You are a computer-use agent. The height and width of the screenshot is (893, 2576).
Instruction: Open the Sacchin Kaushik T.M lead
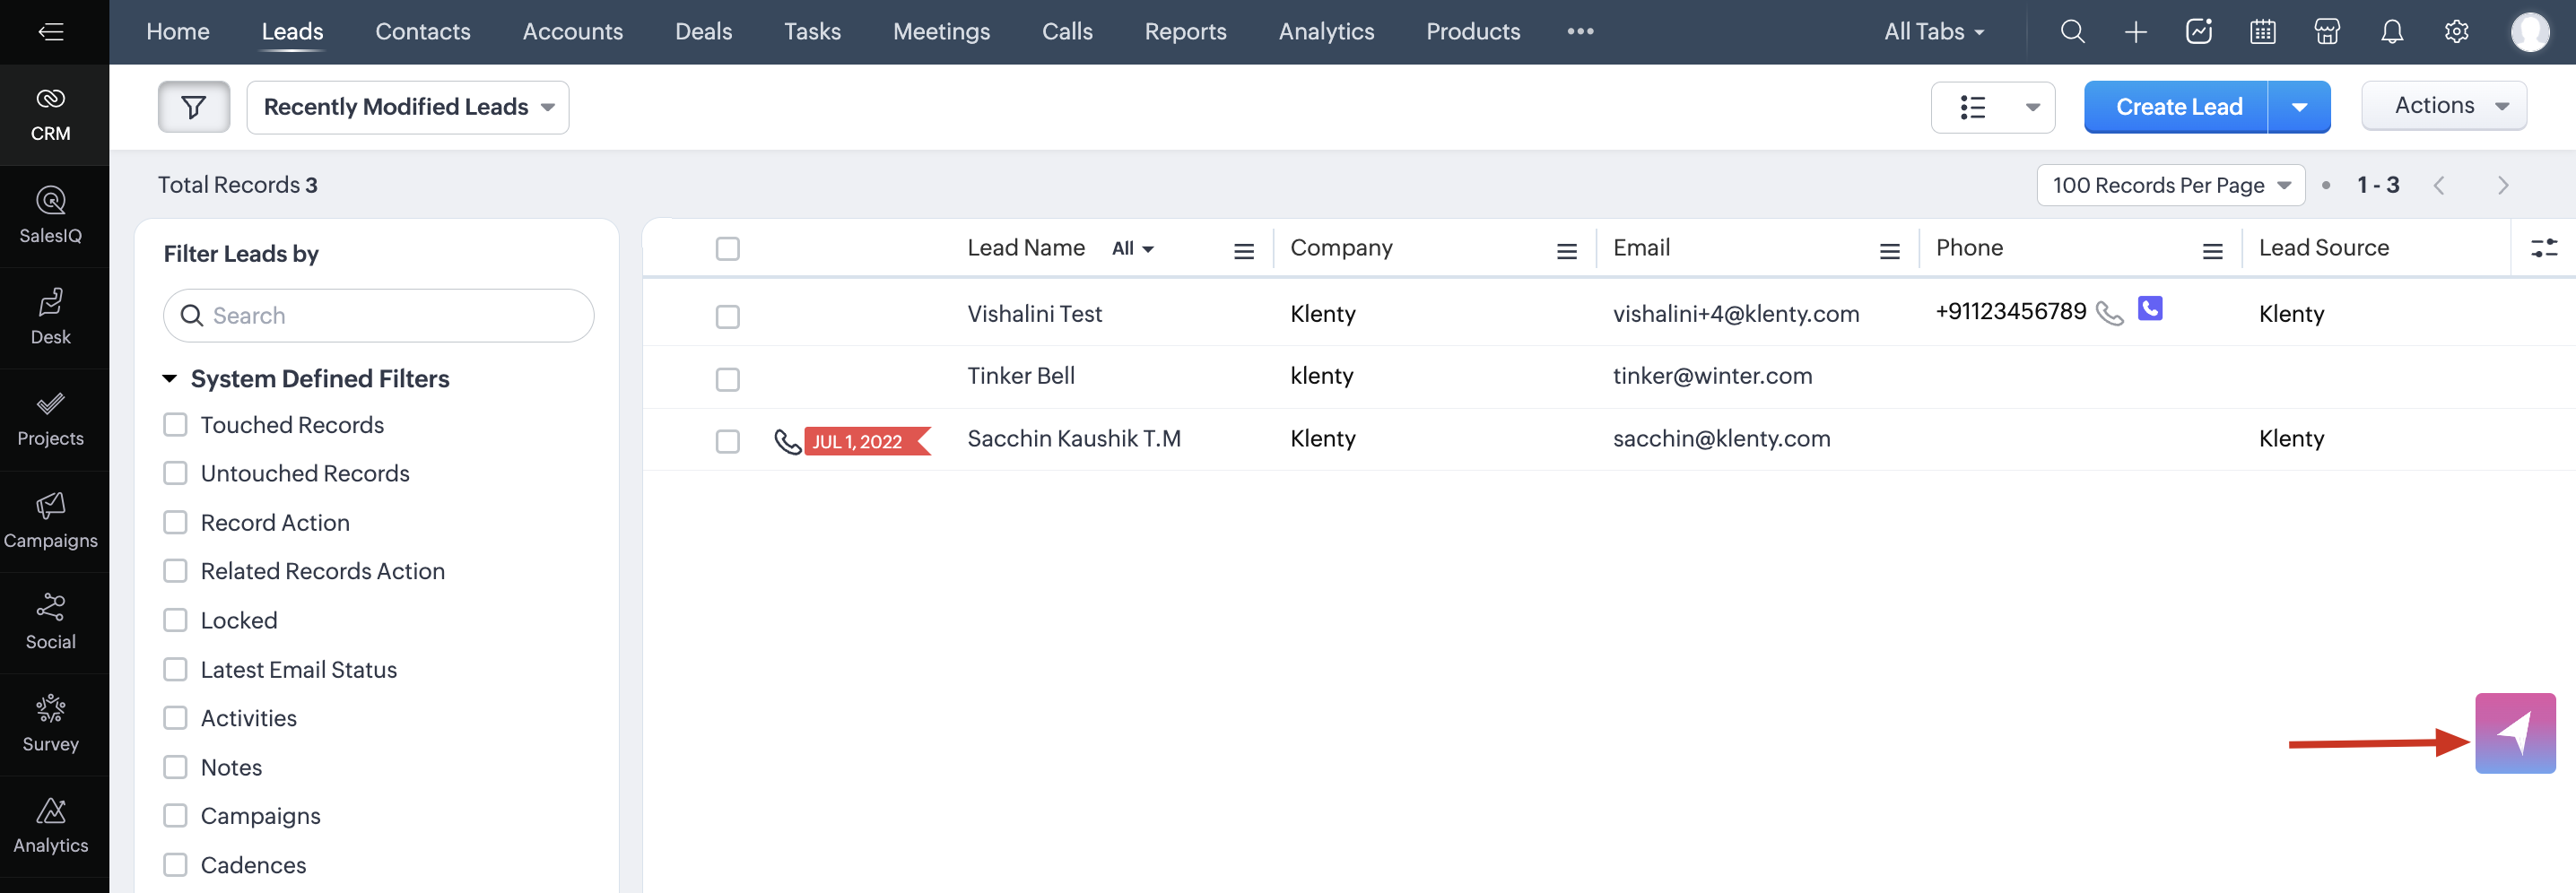1073,439
